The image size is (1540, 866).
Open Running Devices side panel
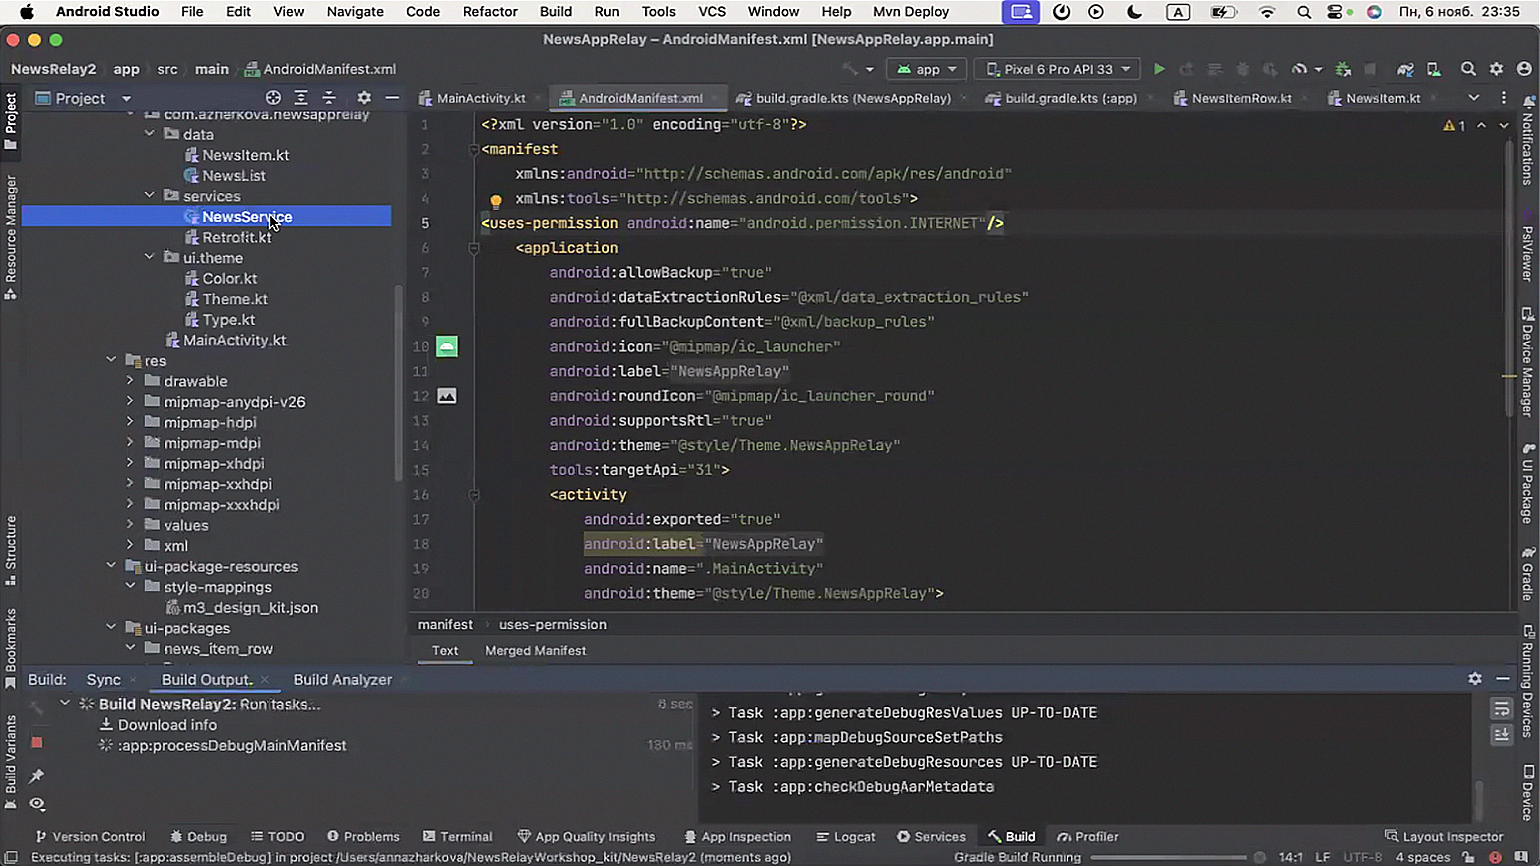[x=1528, y=682]
